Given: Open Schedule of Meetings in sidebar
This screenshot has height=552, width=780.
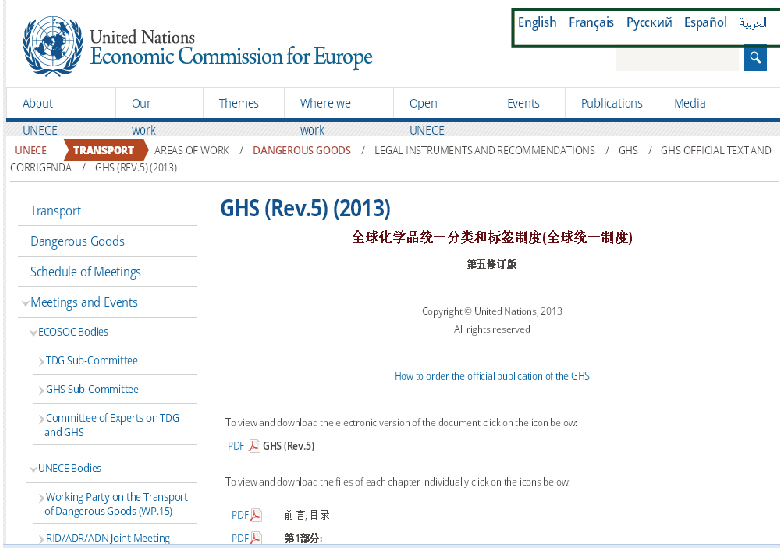Looking at the screenshot, I should (x=85, y=272).
